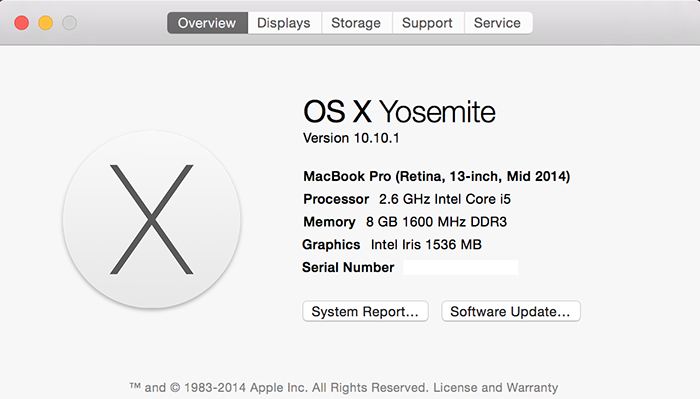Close the About This Mac window

21,23
